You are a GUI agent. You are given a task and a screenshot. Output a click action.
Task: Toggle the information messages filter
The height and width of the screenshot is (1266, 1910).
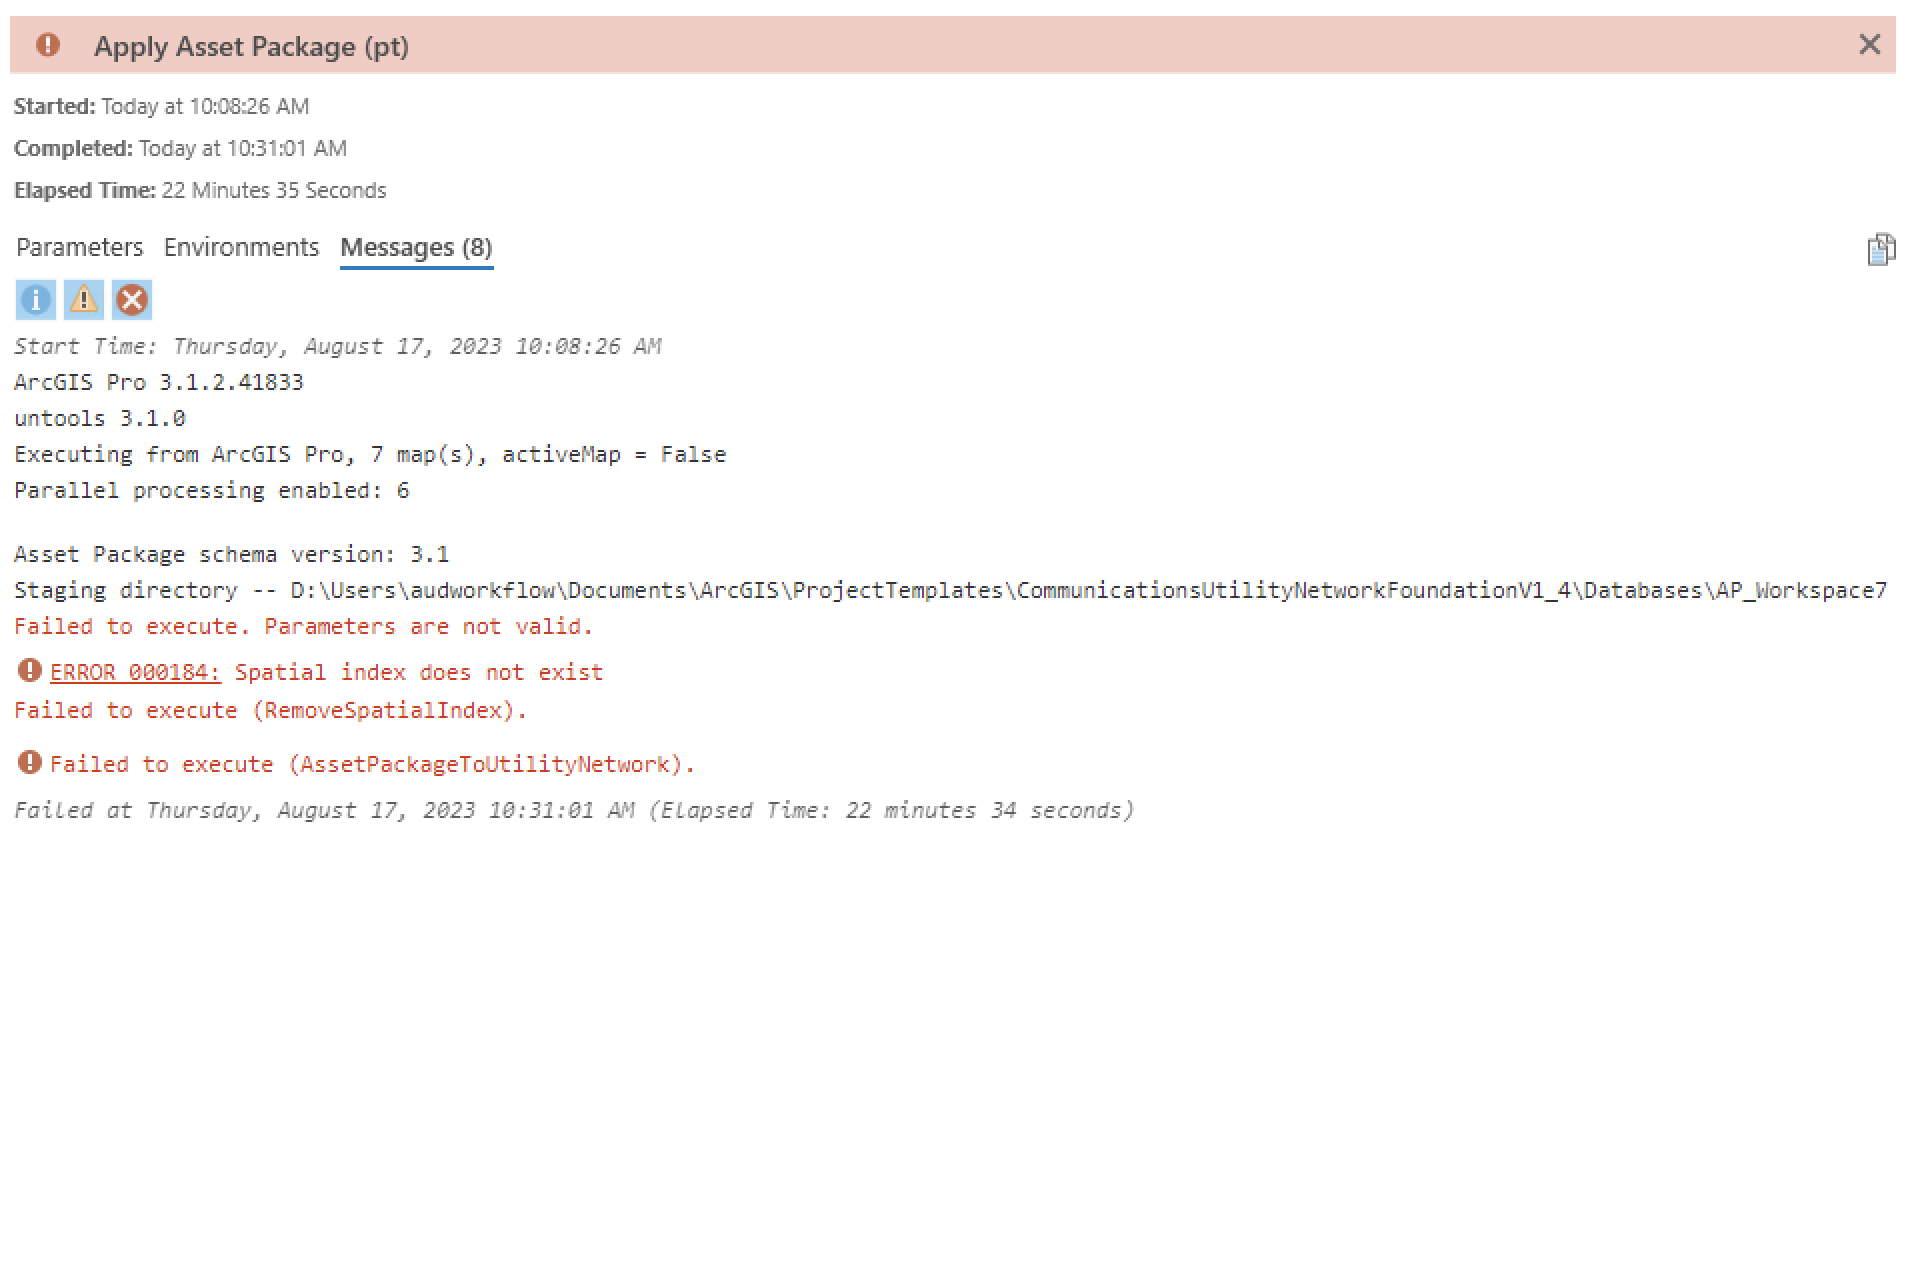pos(35,300)
